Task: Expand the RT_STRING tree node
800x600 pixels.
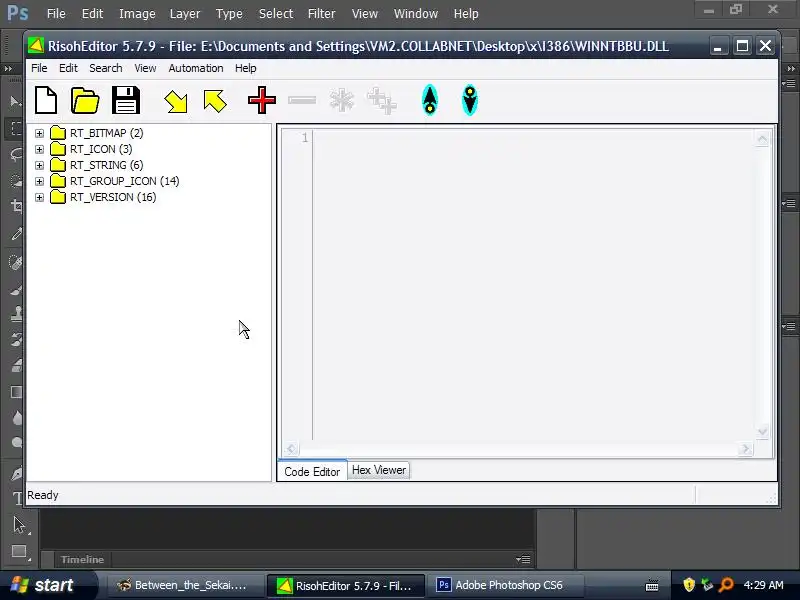Action: pos(39,165)
